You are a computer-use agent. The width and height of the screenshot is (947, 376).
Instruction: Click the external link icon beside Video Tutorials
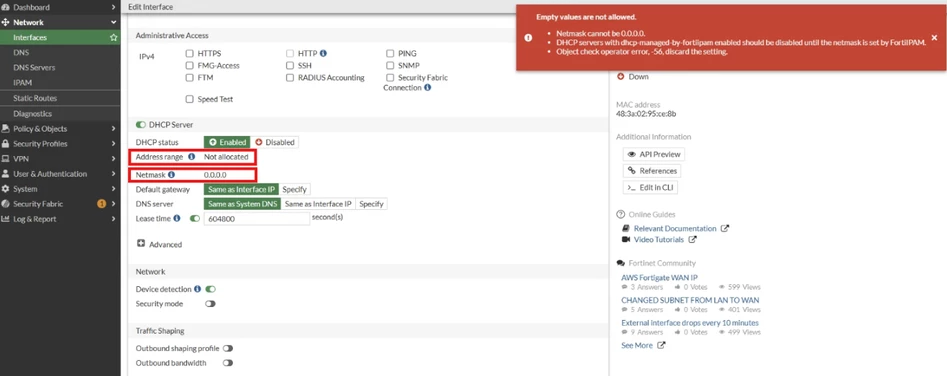pos(693,240)
